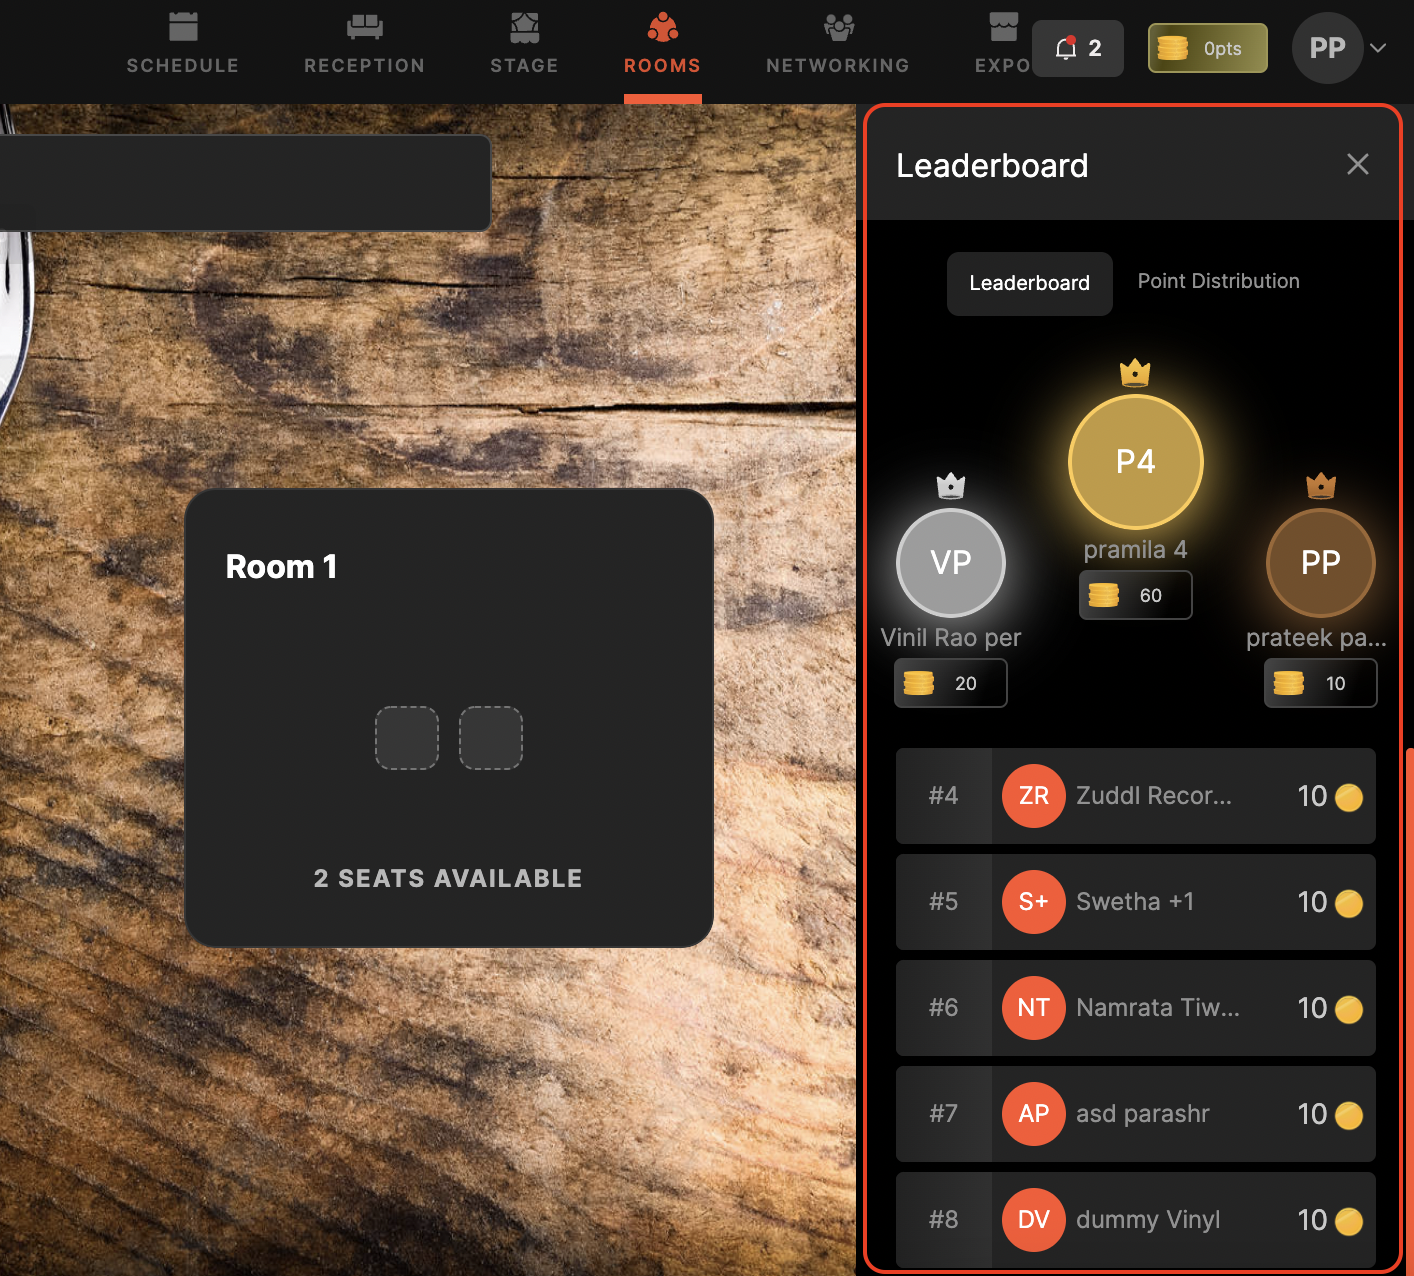Image resolution: width=1414 pixels, height=1276 pixels.
Task: Click pramila 4's 60 points badge
Action: [1136, 595]
